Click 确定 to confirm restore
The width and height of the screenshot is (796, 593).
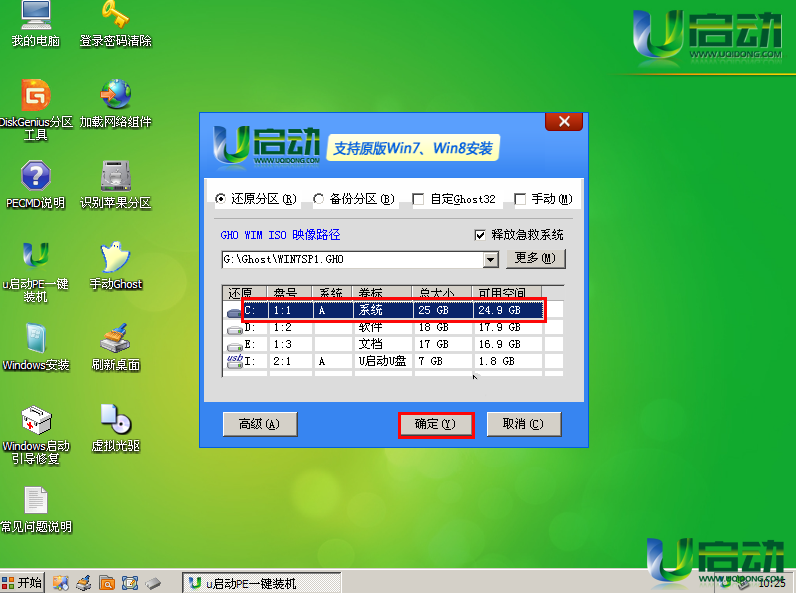[x=435, y=424]
